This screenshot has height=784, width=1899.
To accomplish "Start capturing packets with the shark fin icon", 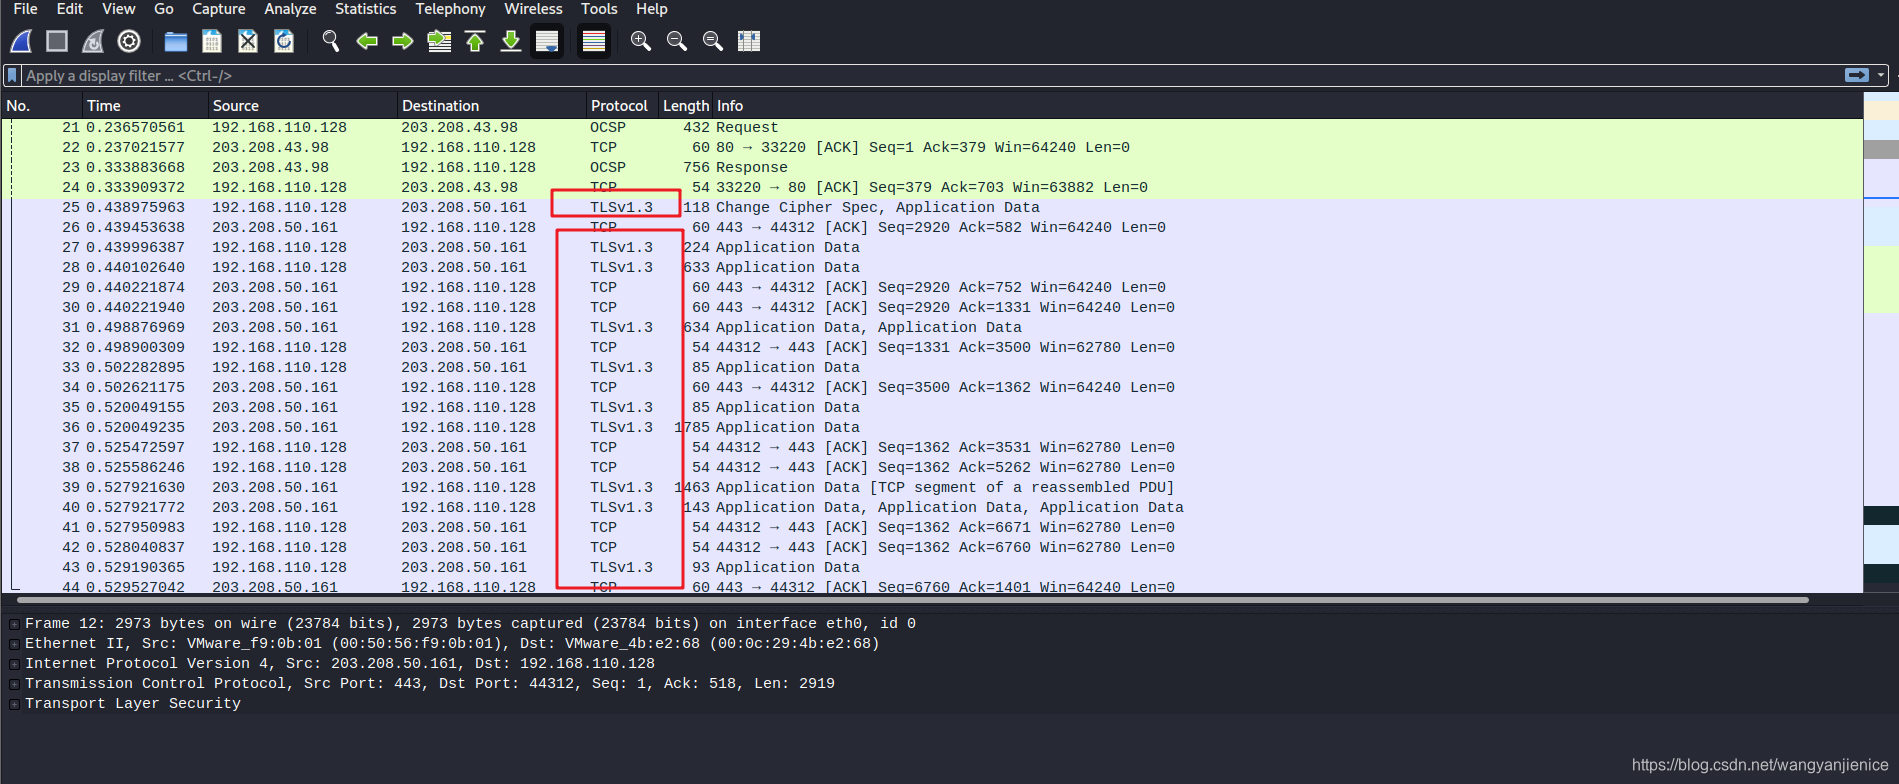I will point(21,41).
